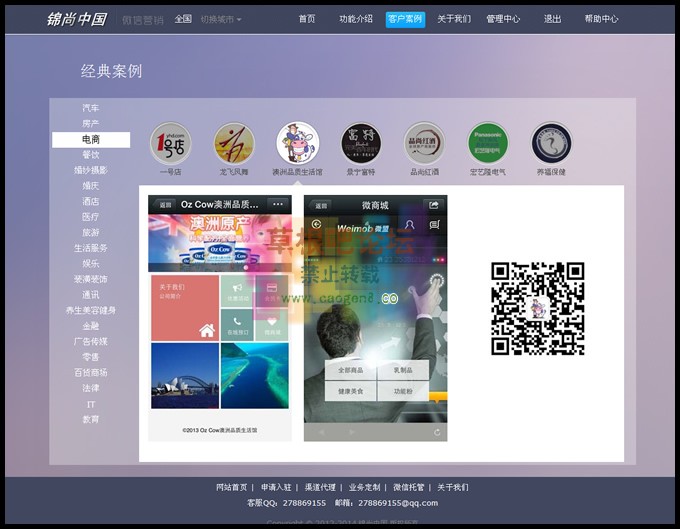Open the 景宁富特 black logo
The height and width of the screenshot is (529, 680).
[361, 144]
